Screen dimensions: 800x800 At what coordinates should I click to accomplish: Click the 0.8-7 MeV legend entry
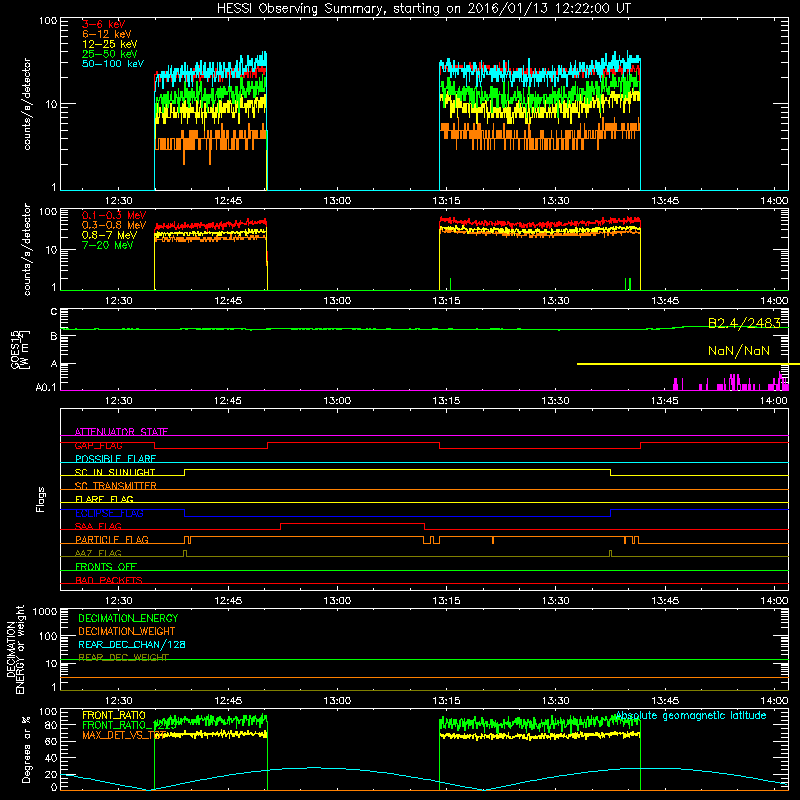pos(109,235)
